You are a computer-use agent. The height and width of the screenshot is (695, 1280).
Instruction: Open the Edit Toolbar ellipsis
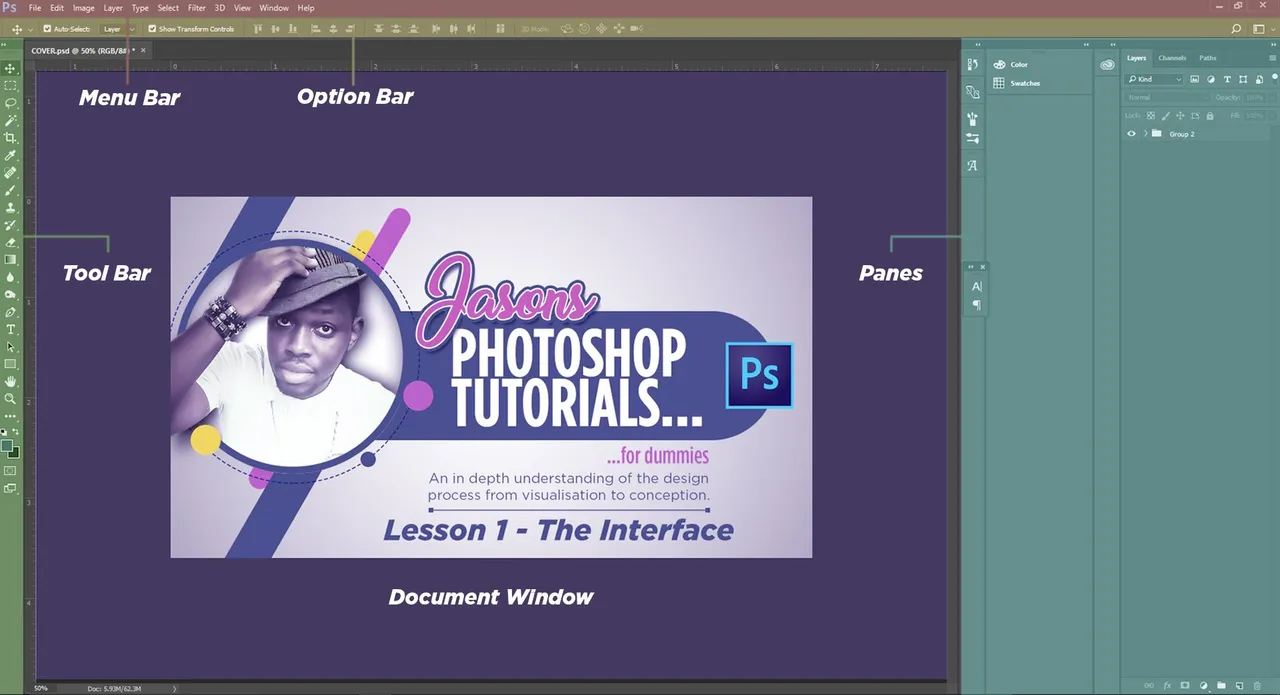pyautogui.click(x=11, y=415)
